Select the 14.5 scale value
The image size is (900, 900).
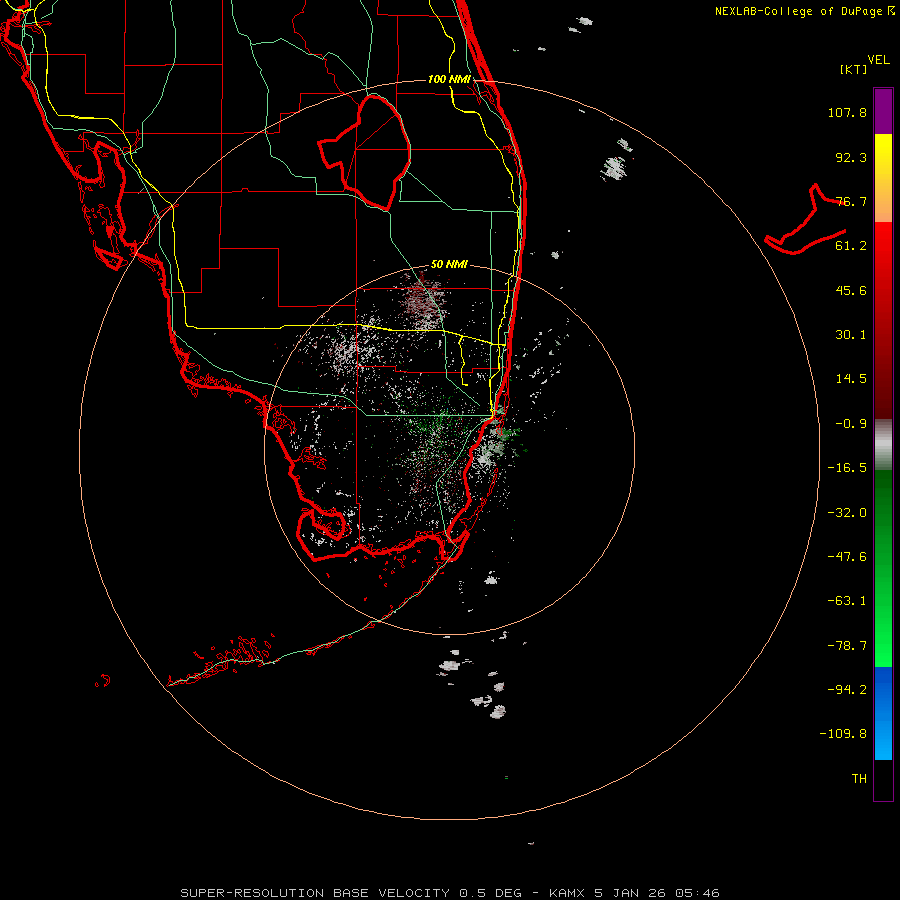pyautogui.click(x=851, y=379)
